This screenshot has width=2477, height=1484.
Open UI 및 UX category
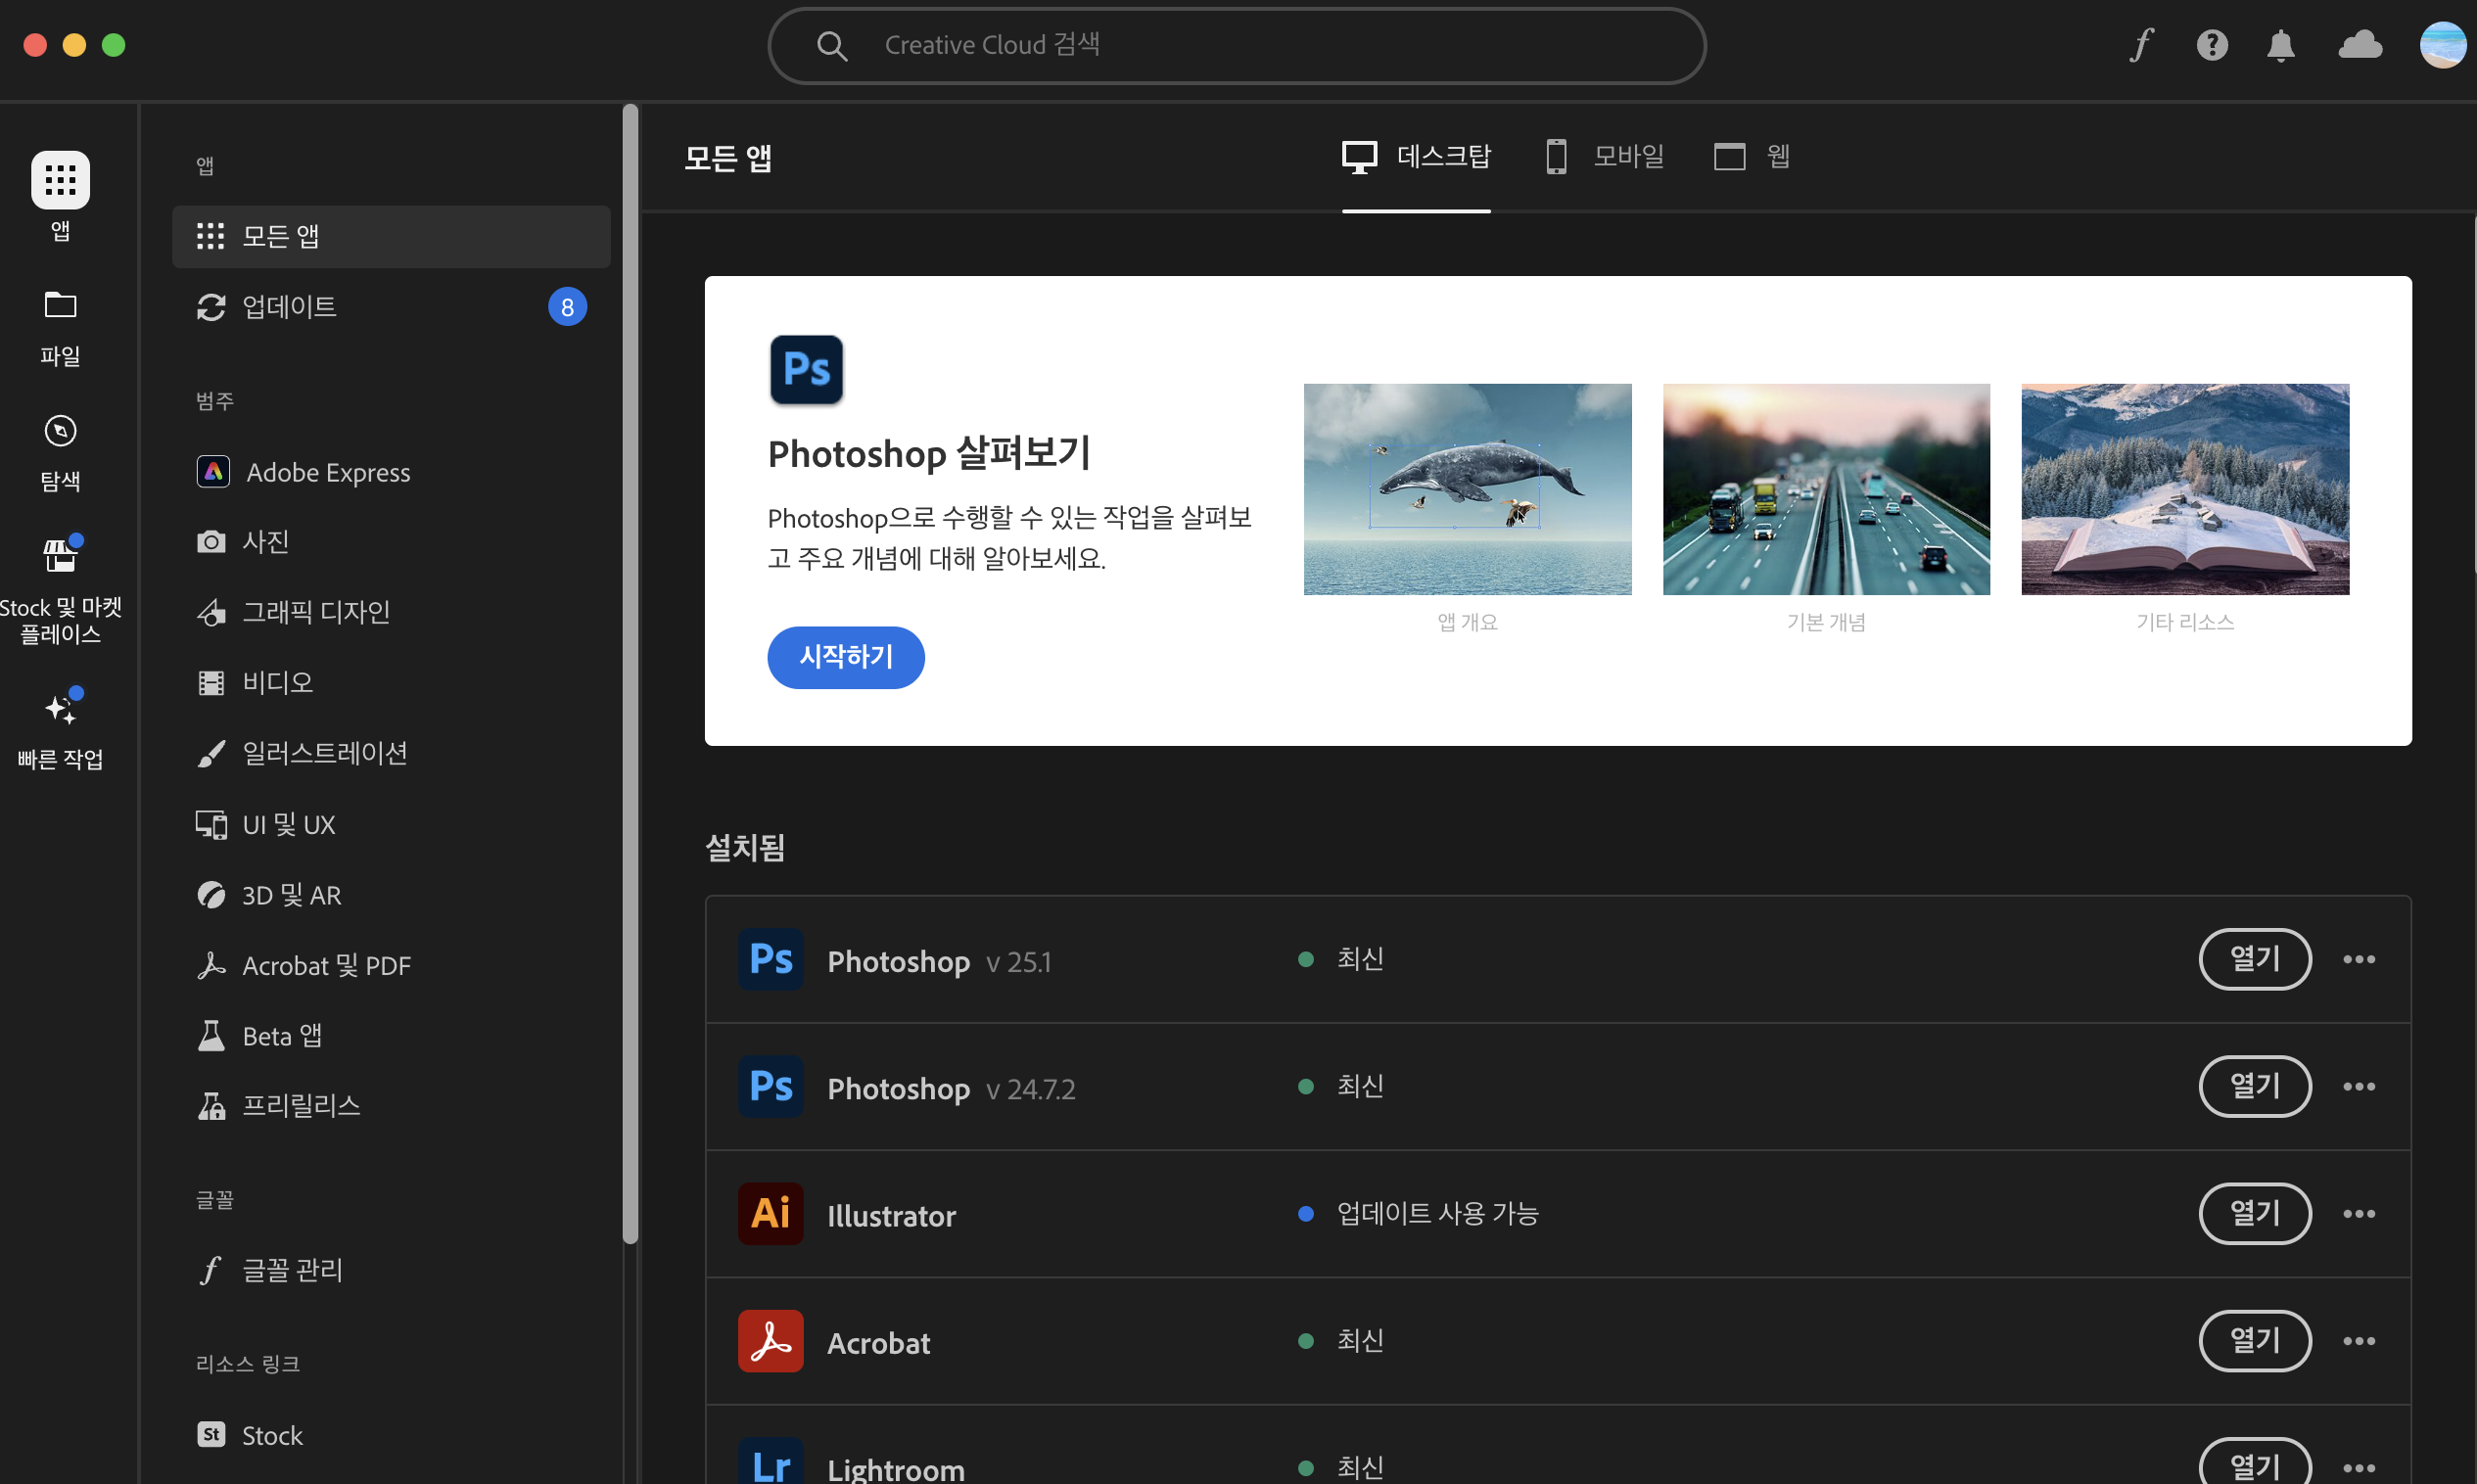pos(391,825)
